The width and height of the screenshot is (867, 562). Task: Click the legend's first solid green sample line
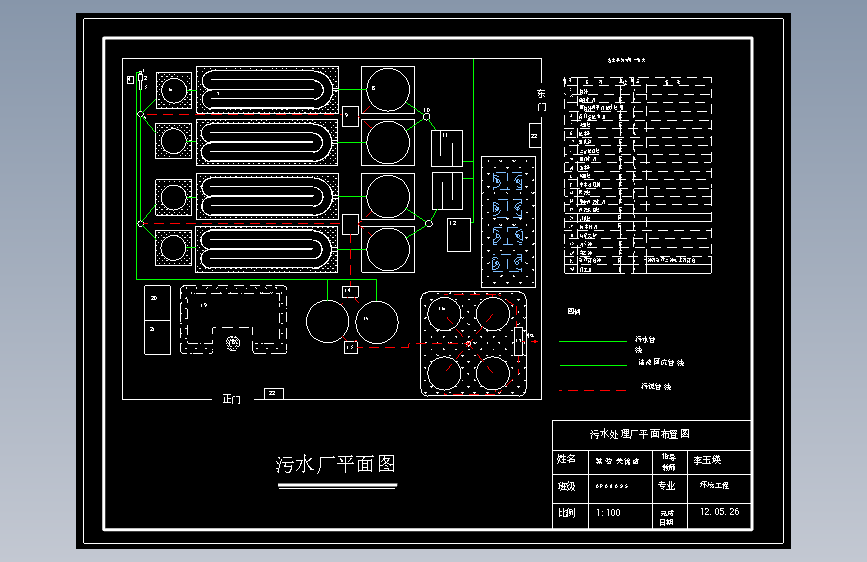tap(593, 341)
